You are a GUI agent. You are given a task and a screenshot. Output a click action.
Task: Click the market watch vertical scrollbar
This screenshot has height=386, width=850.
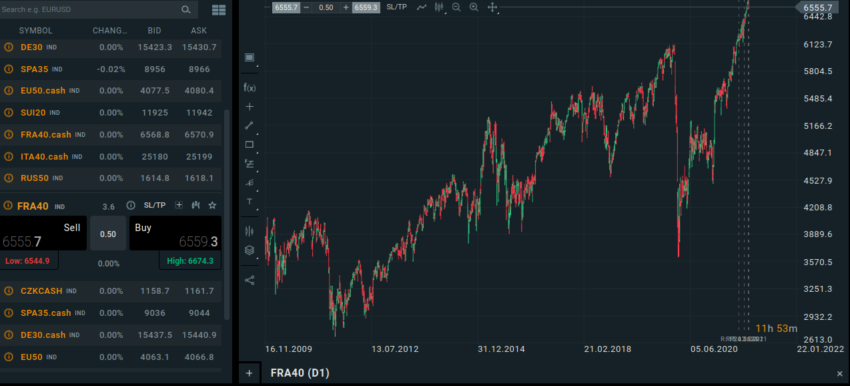(x=227, y=214)
